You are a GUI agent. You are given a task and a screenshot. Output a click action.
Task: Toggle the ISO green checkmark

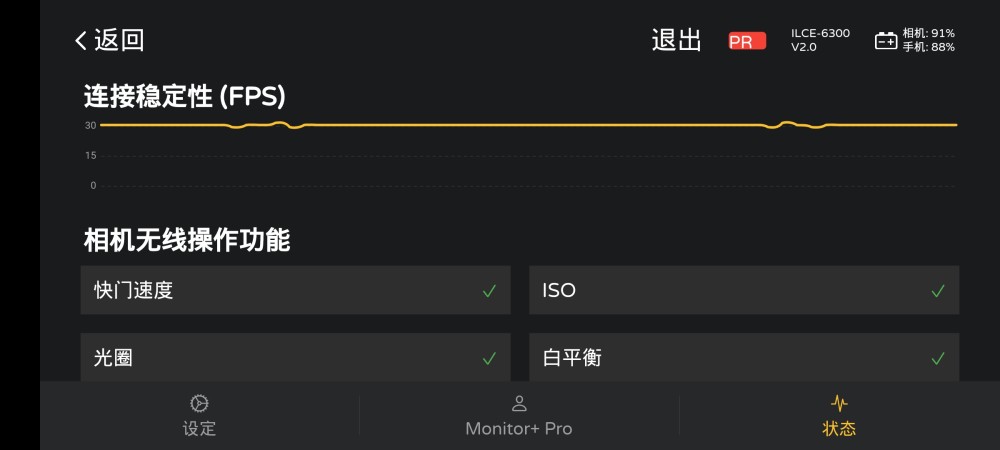click(937, 291)
